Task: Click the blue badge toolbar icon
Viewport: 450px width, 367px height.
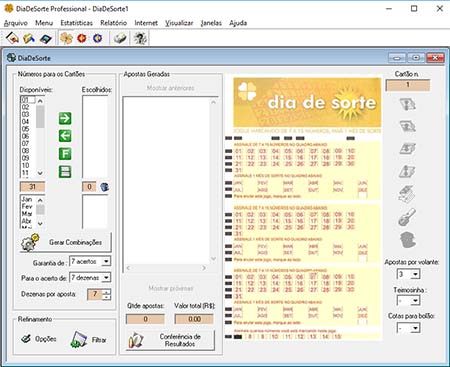Action: click(97, 38)
